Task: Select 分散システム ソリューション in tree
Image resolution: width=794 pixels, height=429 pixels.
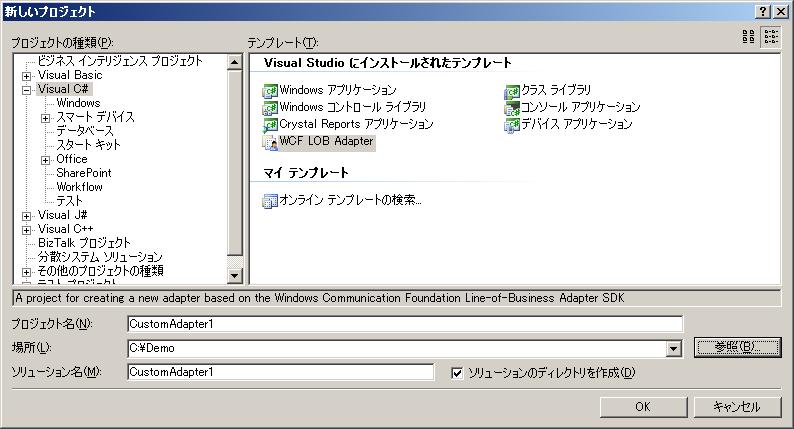Action: pyautogui.click(x=100, y=257)
